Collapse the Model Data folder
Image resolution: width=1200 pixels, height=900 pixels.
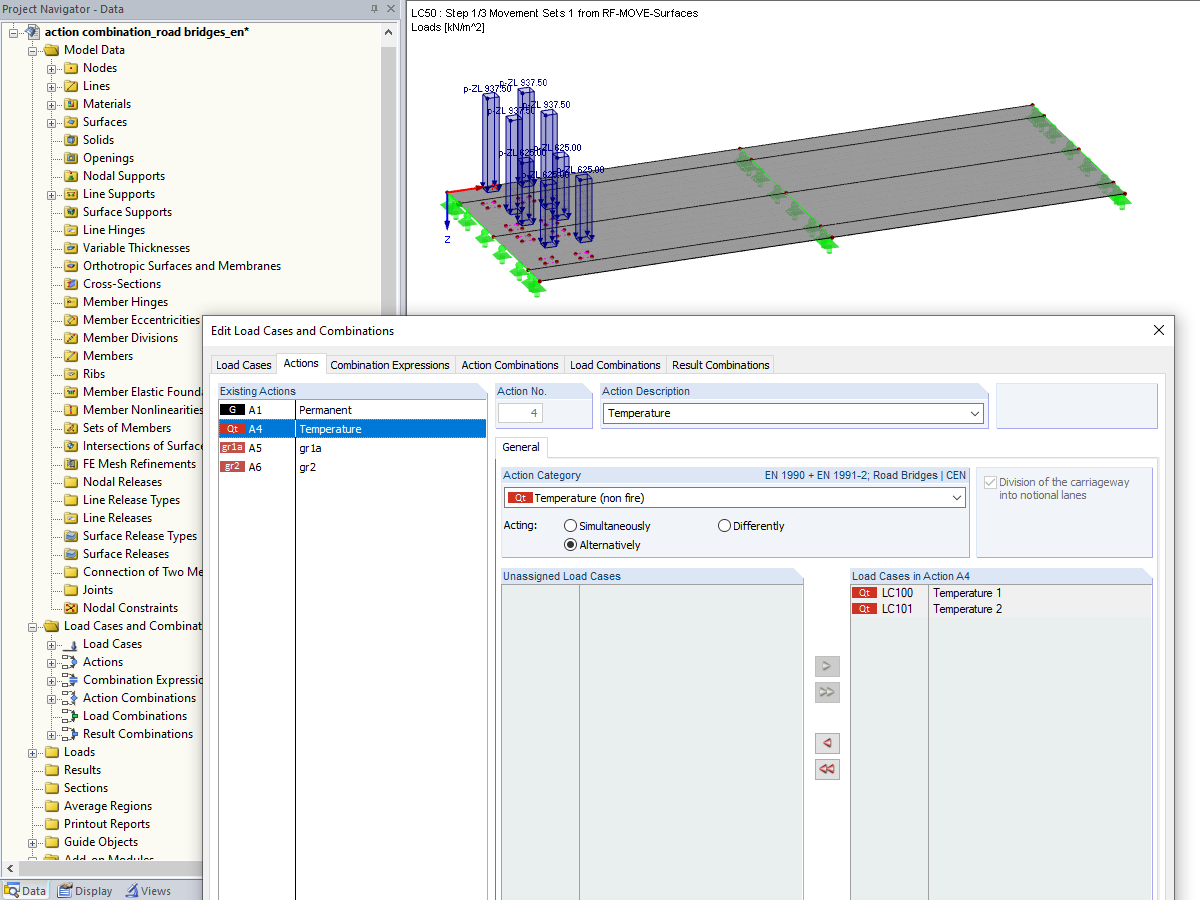pyautogui.click(x=33, y=50)
